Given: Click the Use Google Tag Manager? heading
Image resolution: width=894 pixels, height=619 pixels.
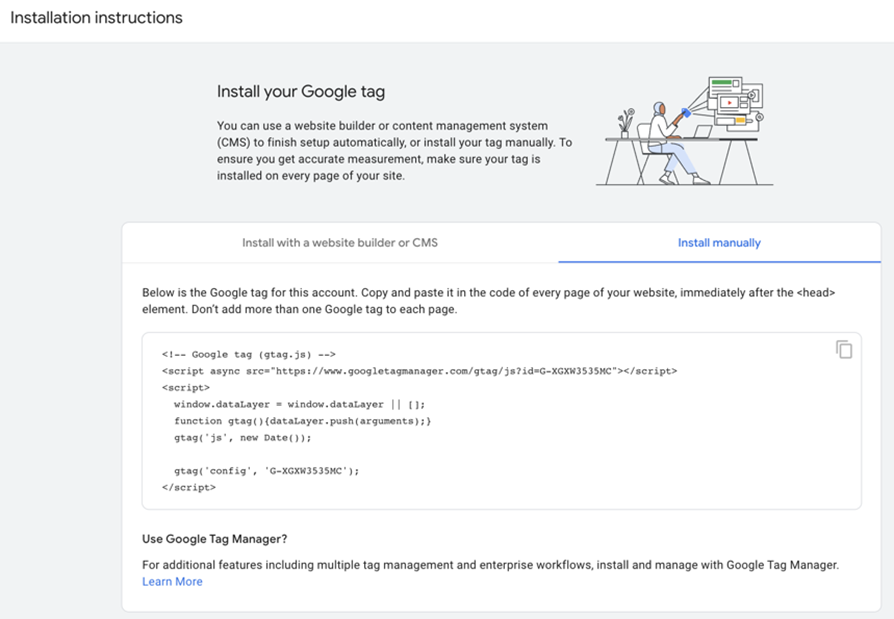Looking at the screenshot, I should pos(213,540).
